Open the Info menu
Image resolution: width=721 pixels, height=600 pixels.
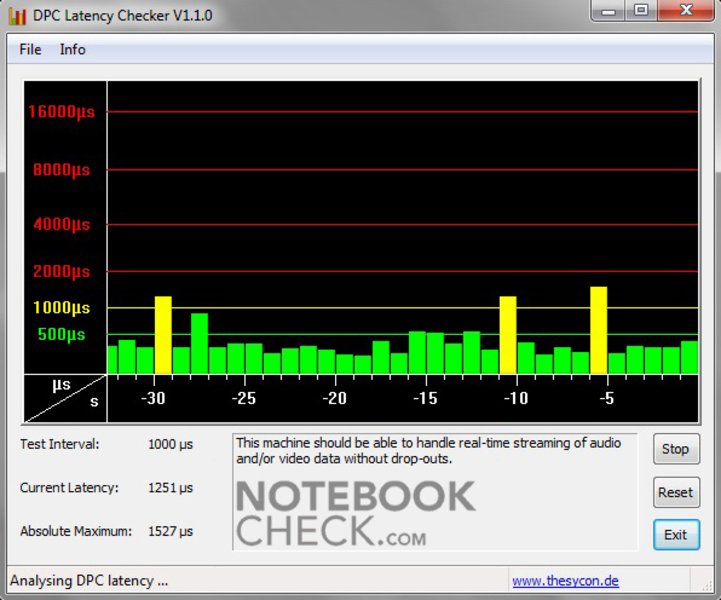(x=73, y=49)
